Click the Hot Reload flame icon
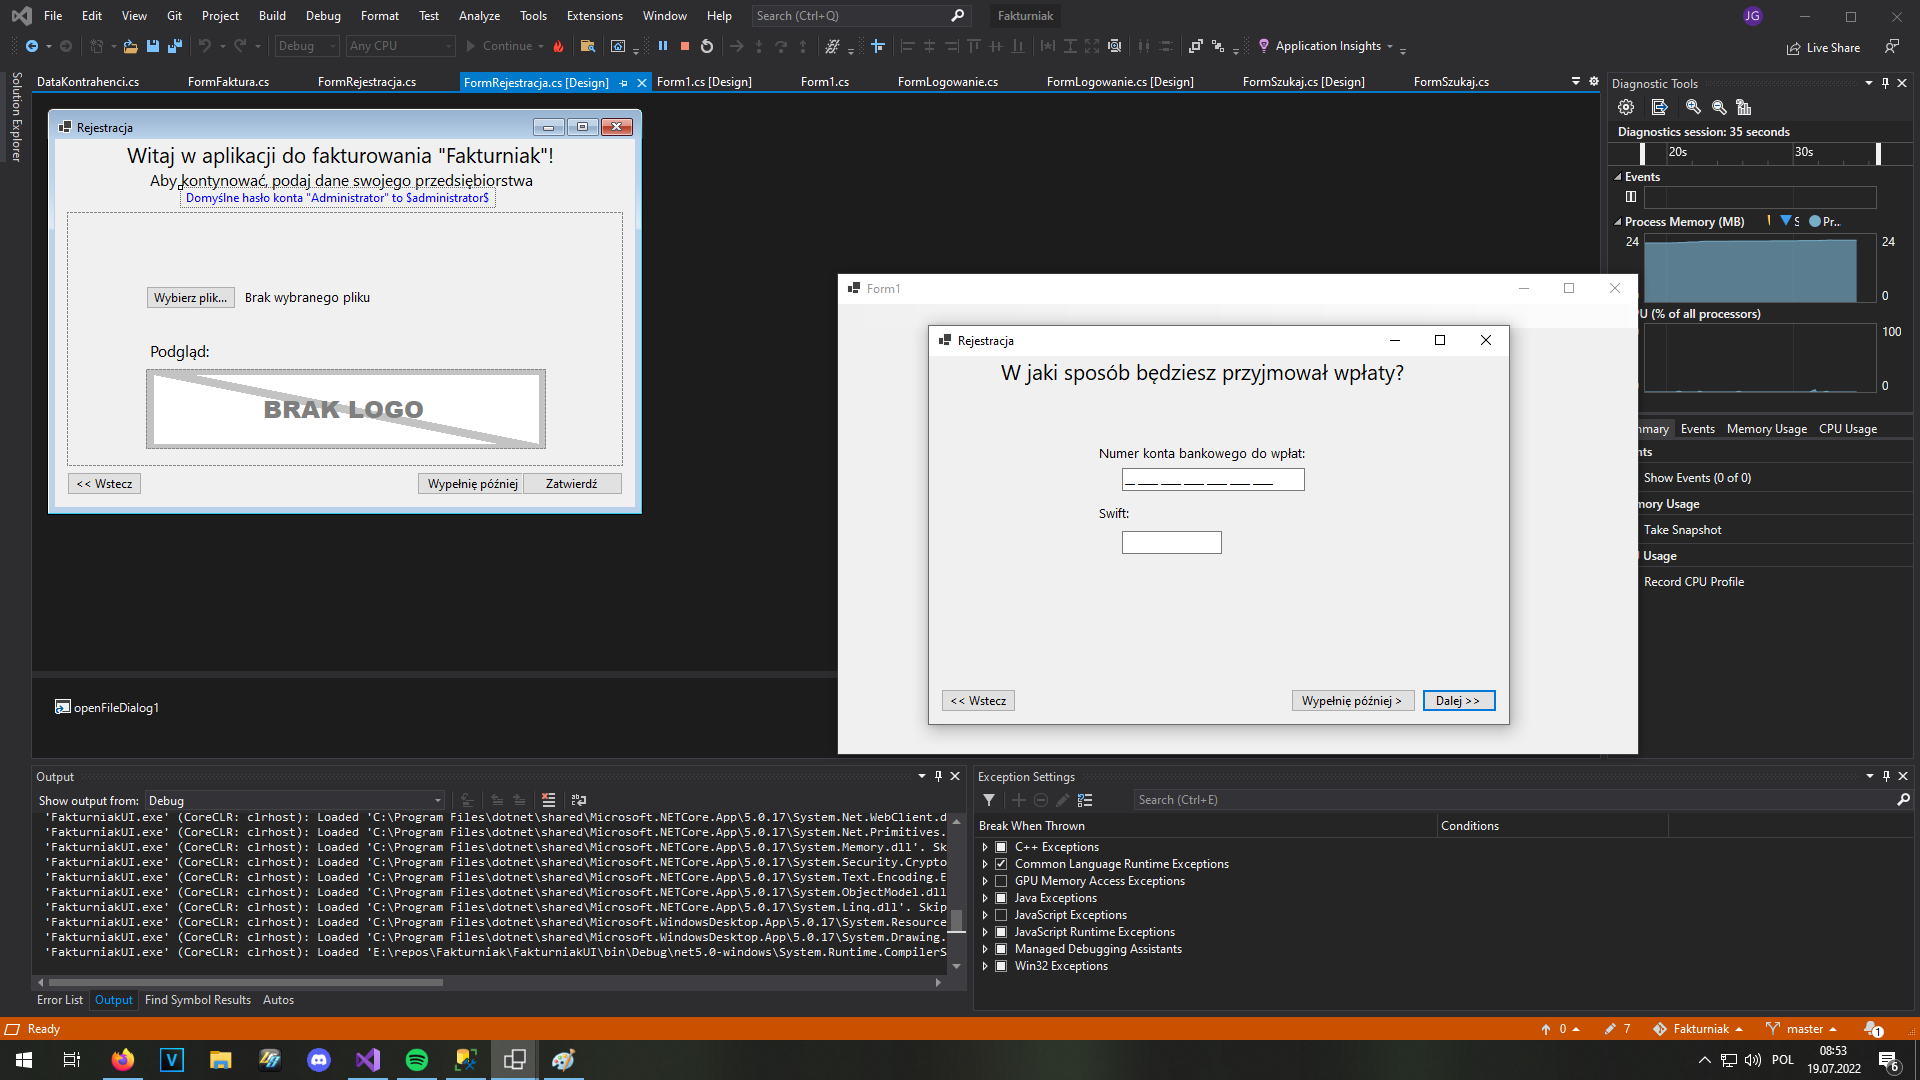The width and height of the screenshot is (1920, 1080). [558, 46]
